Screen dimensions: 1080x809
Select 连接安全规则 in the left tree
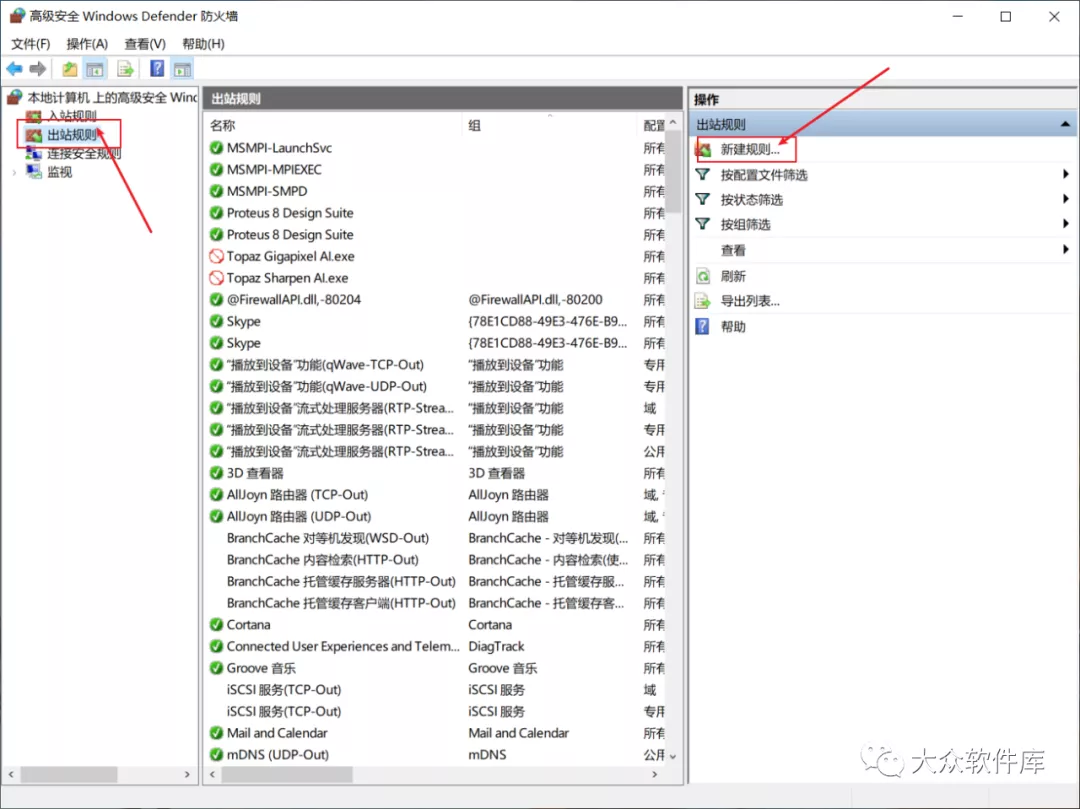click(84, 153)
